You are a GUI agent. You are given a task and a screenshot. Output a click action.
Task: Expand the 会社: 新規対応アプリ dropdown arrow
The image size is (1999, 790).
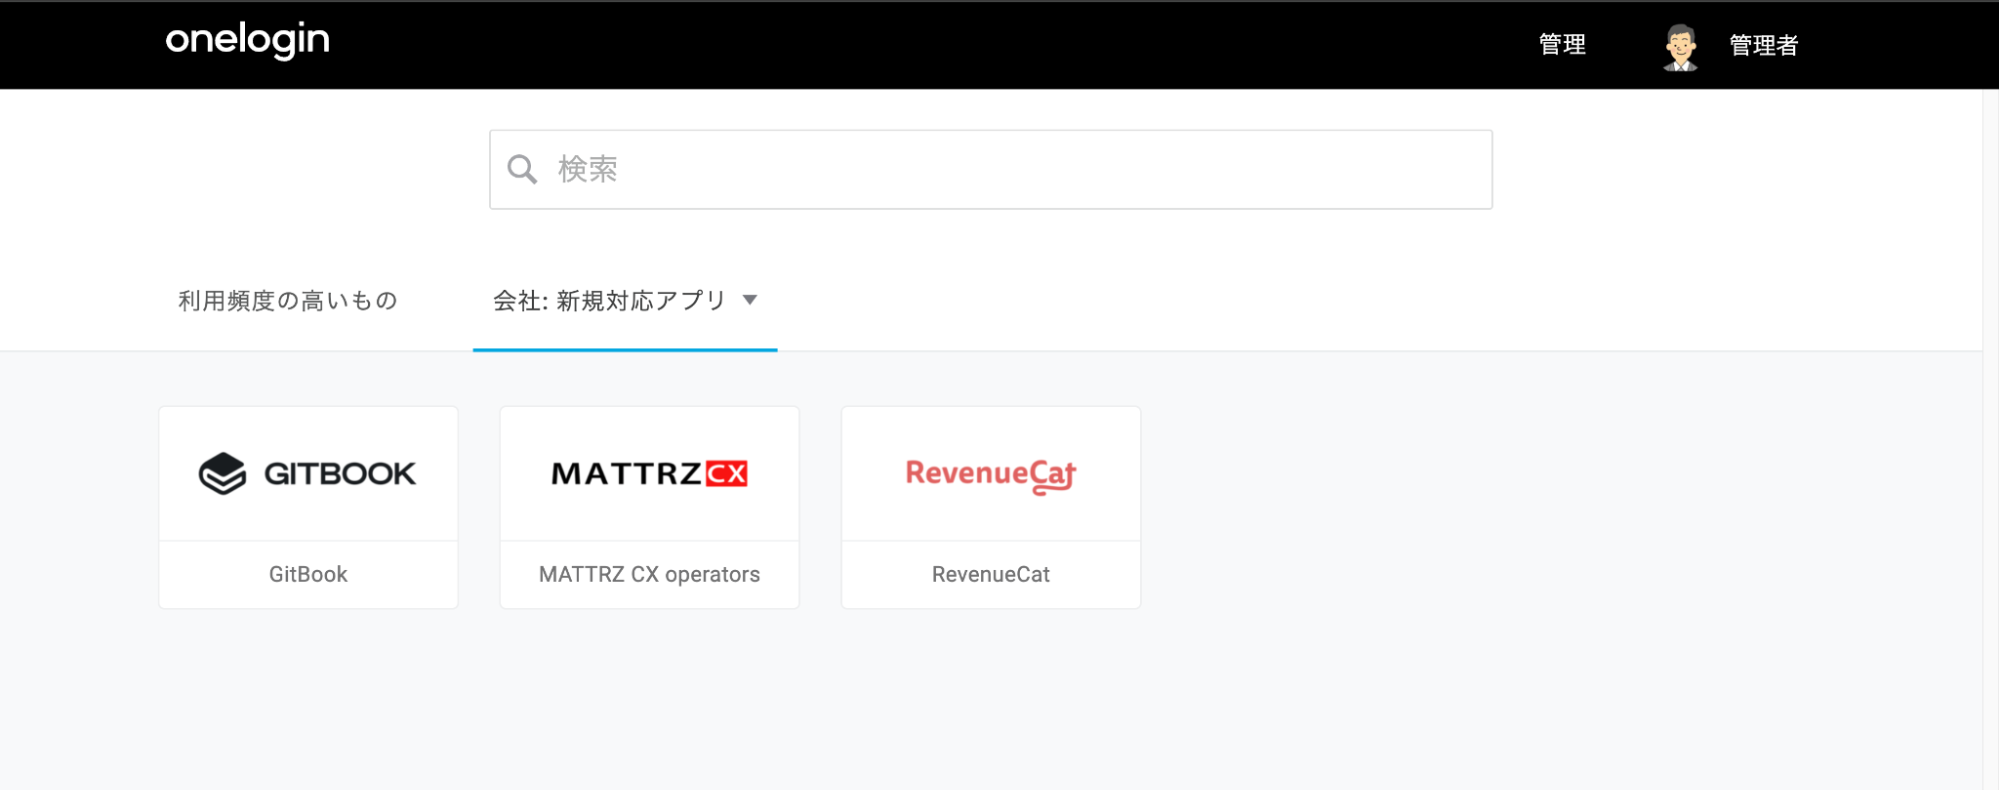750,300
